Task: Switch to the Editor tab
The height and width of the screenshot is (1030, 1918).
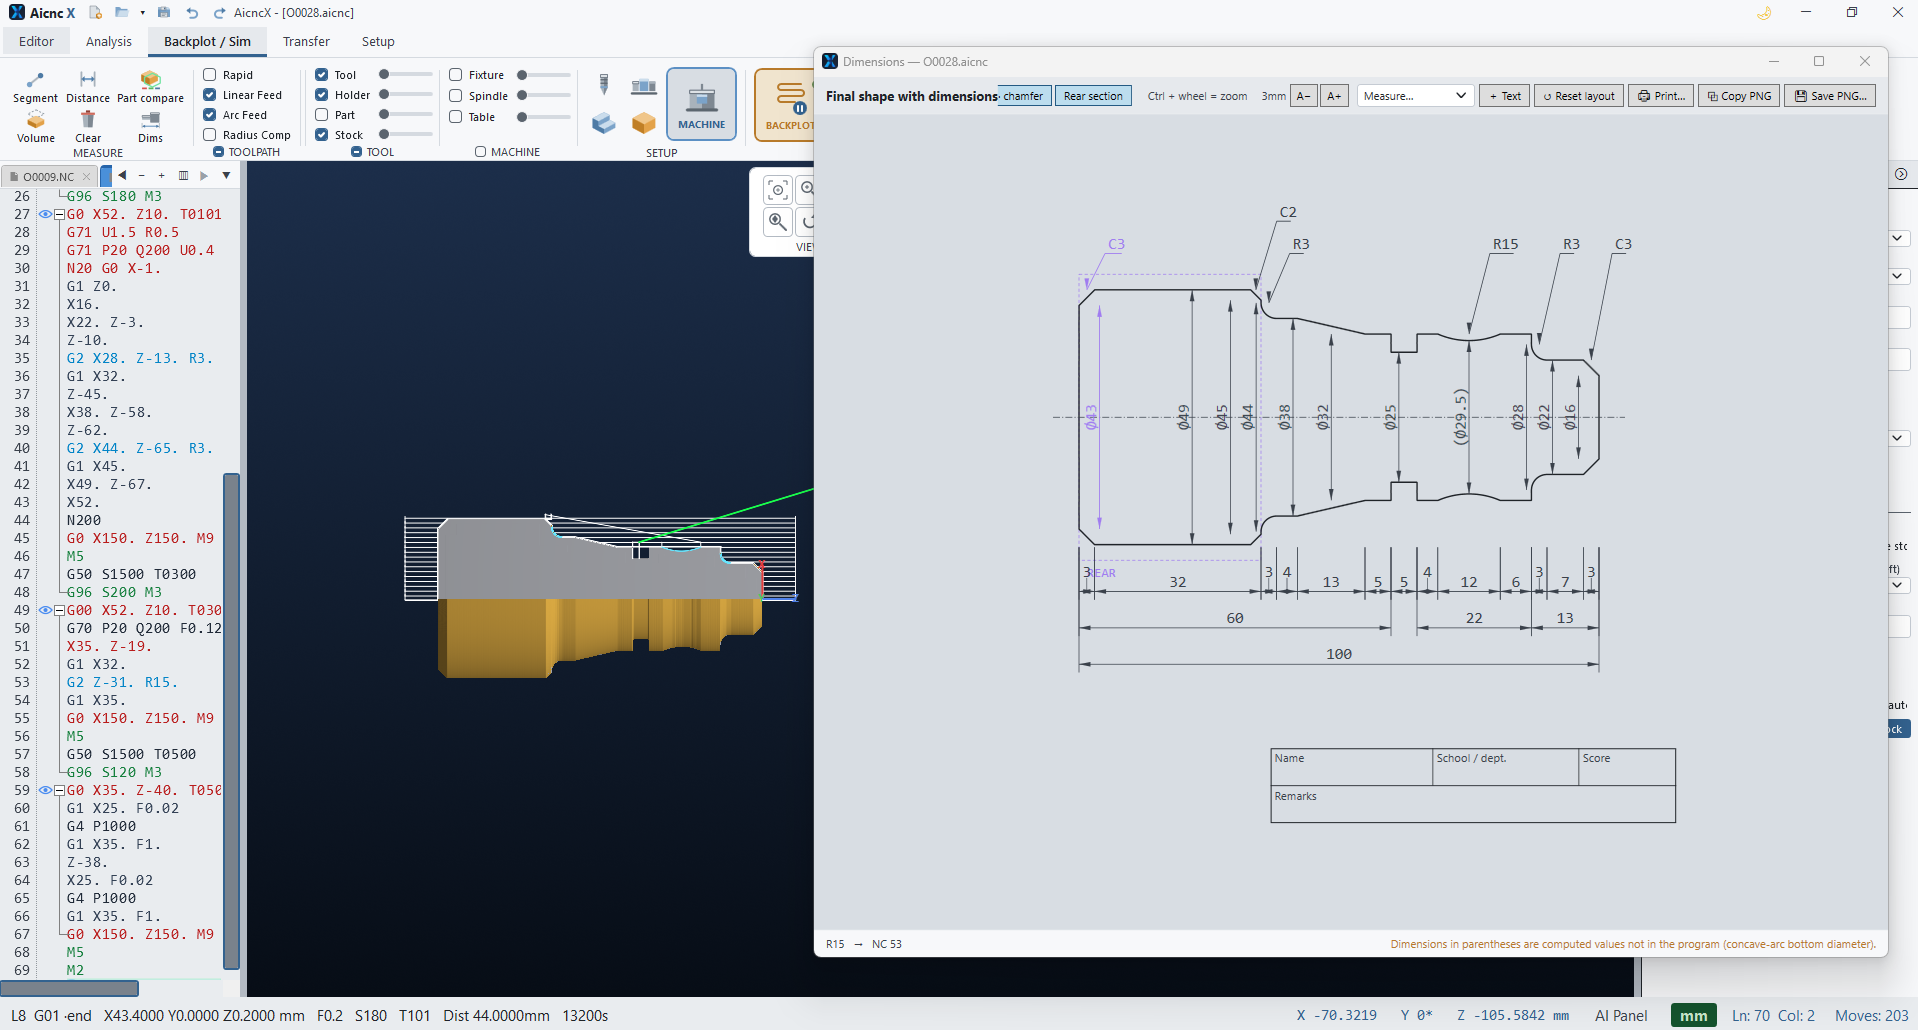Action: (x=36, y=41)
